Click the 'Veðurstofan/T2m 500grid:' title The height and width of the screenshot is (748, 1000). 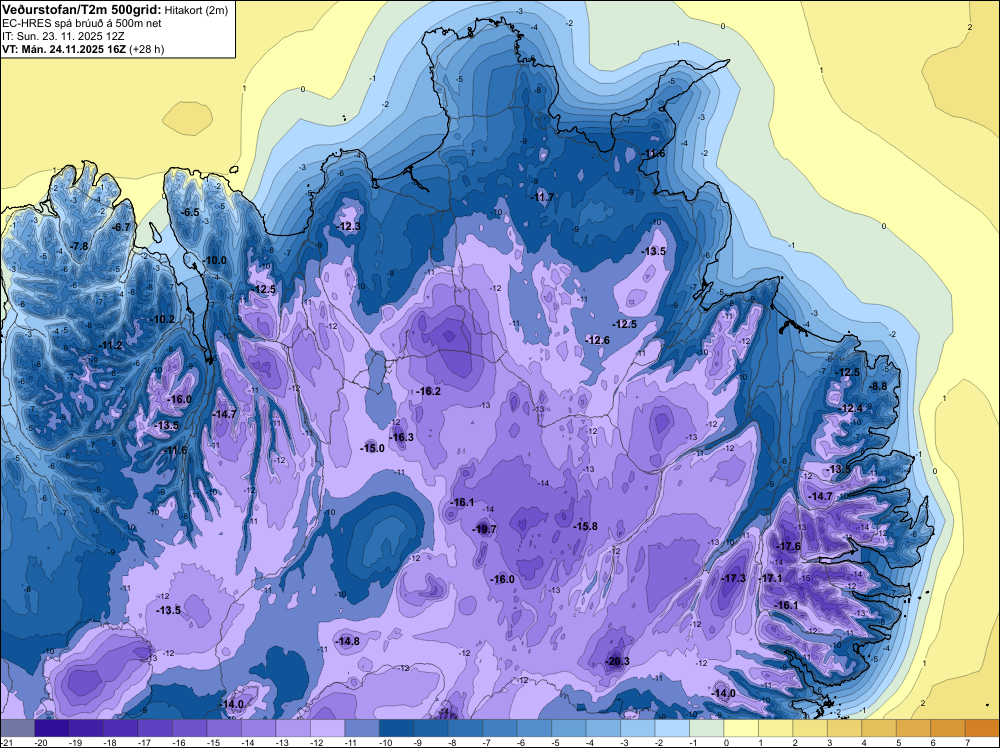pos(81,9)
